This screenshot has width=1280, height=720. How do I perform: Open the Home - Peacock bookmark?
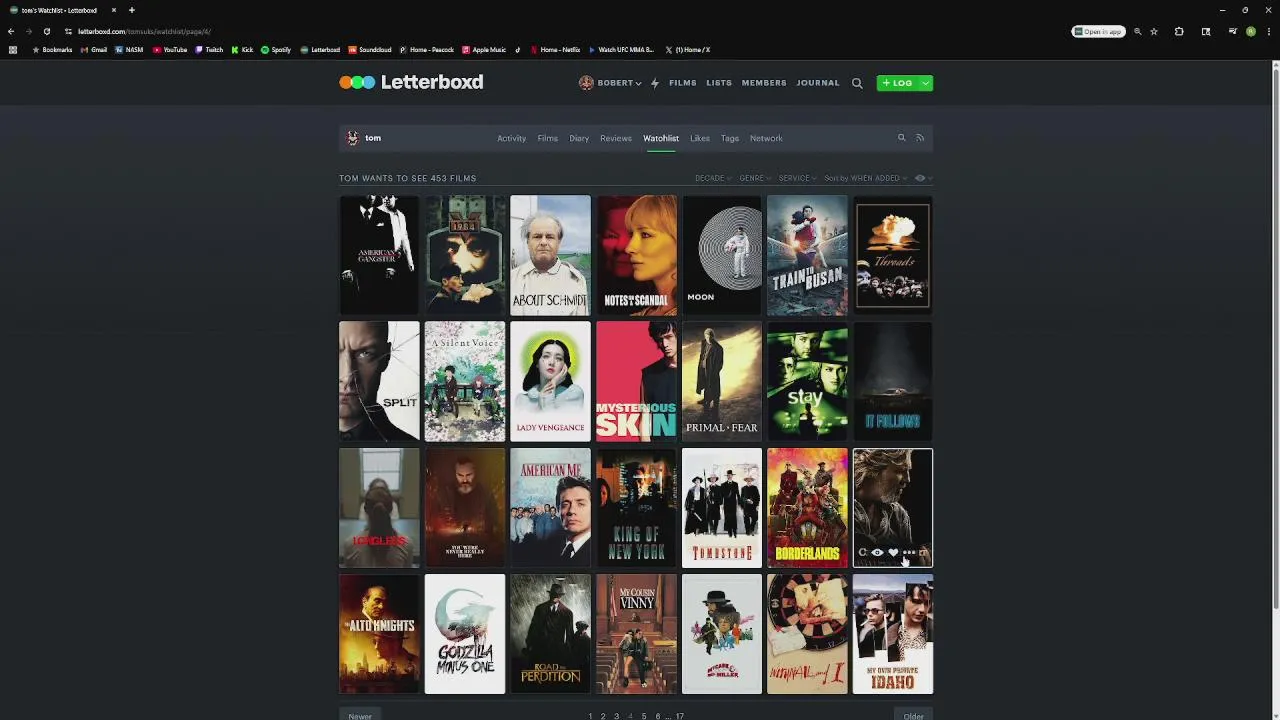(427, 50)
